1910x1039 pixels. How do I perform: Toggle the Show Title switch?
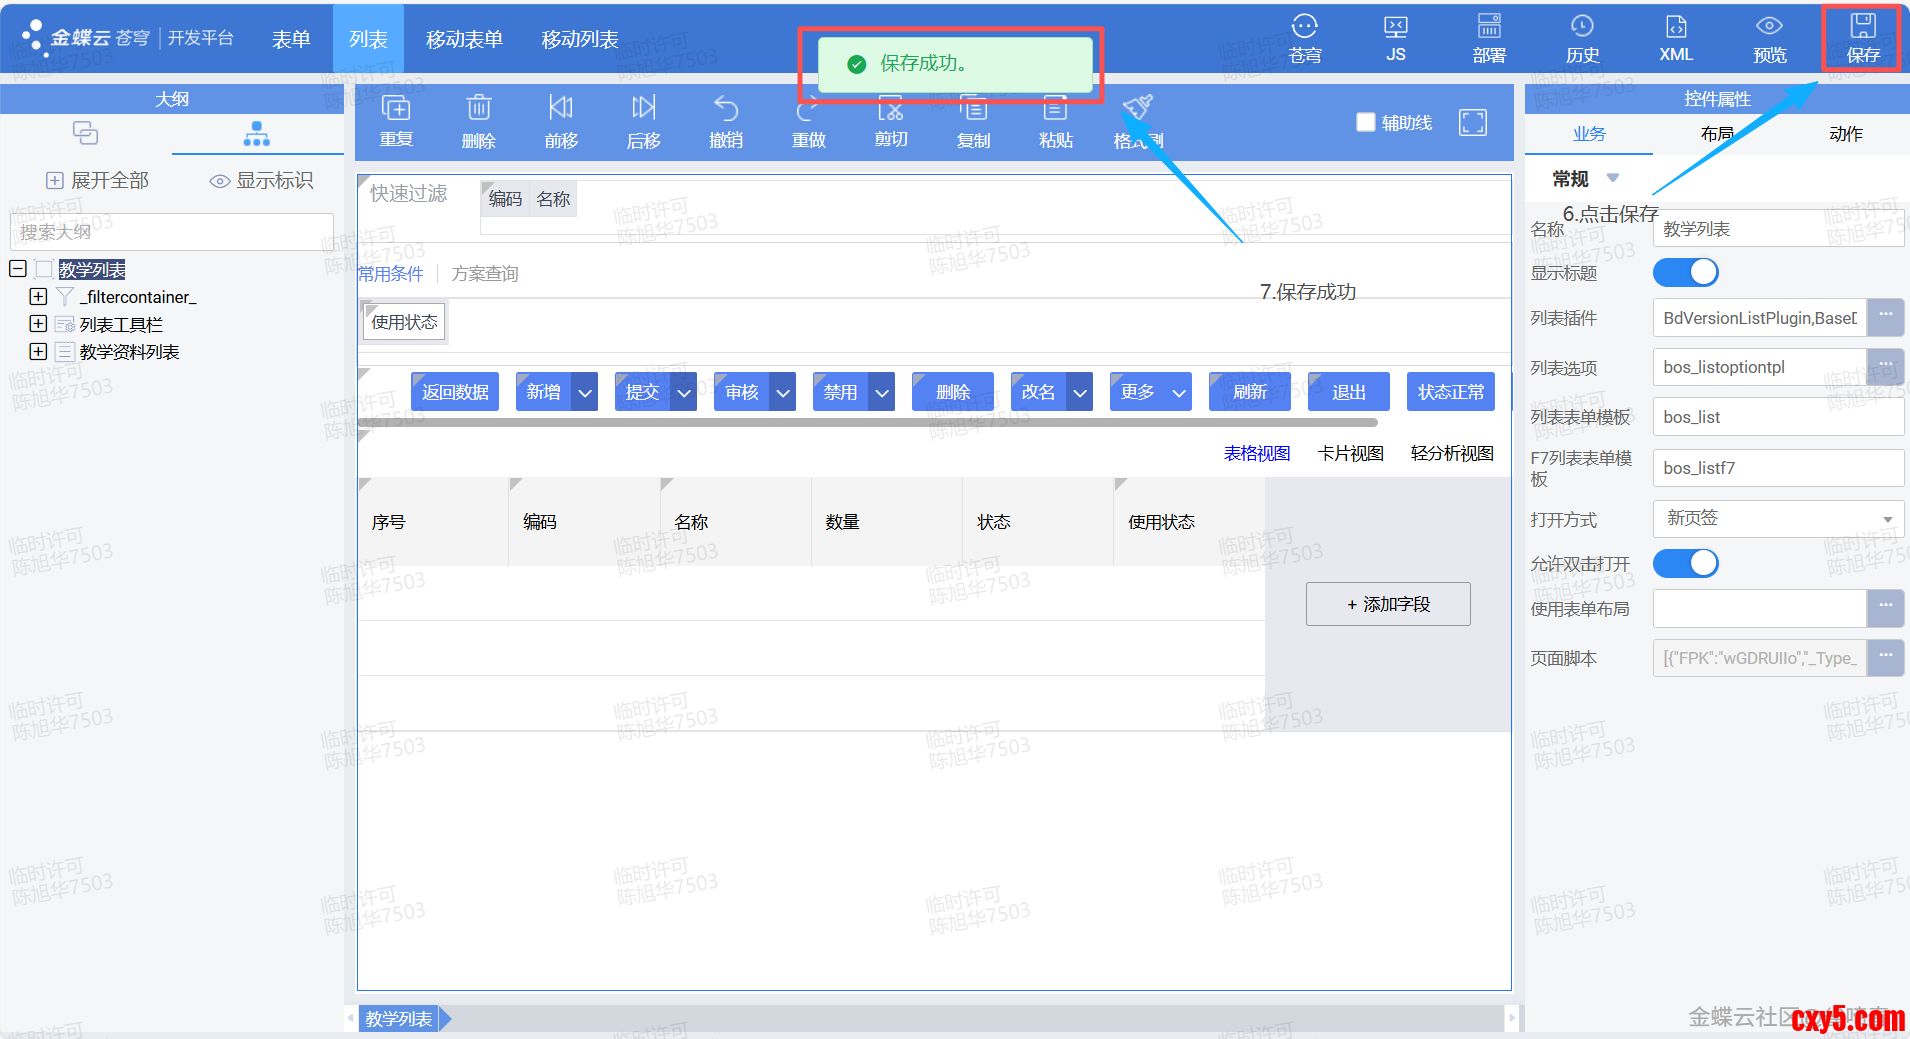coord(1685,272)
